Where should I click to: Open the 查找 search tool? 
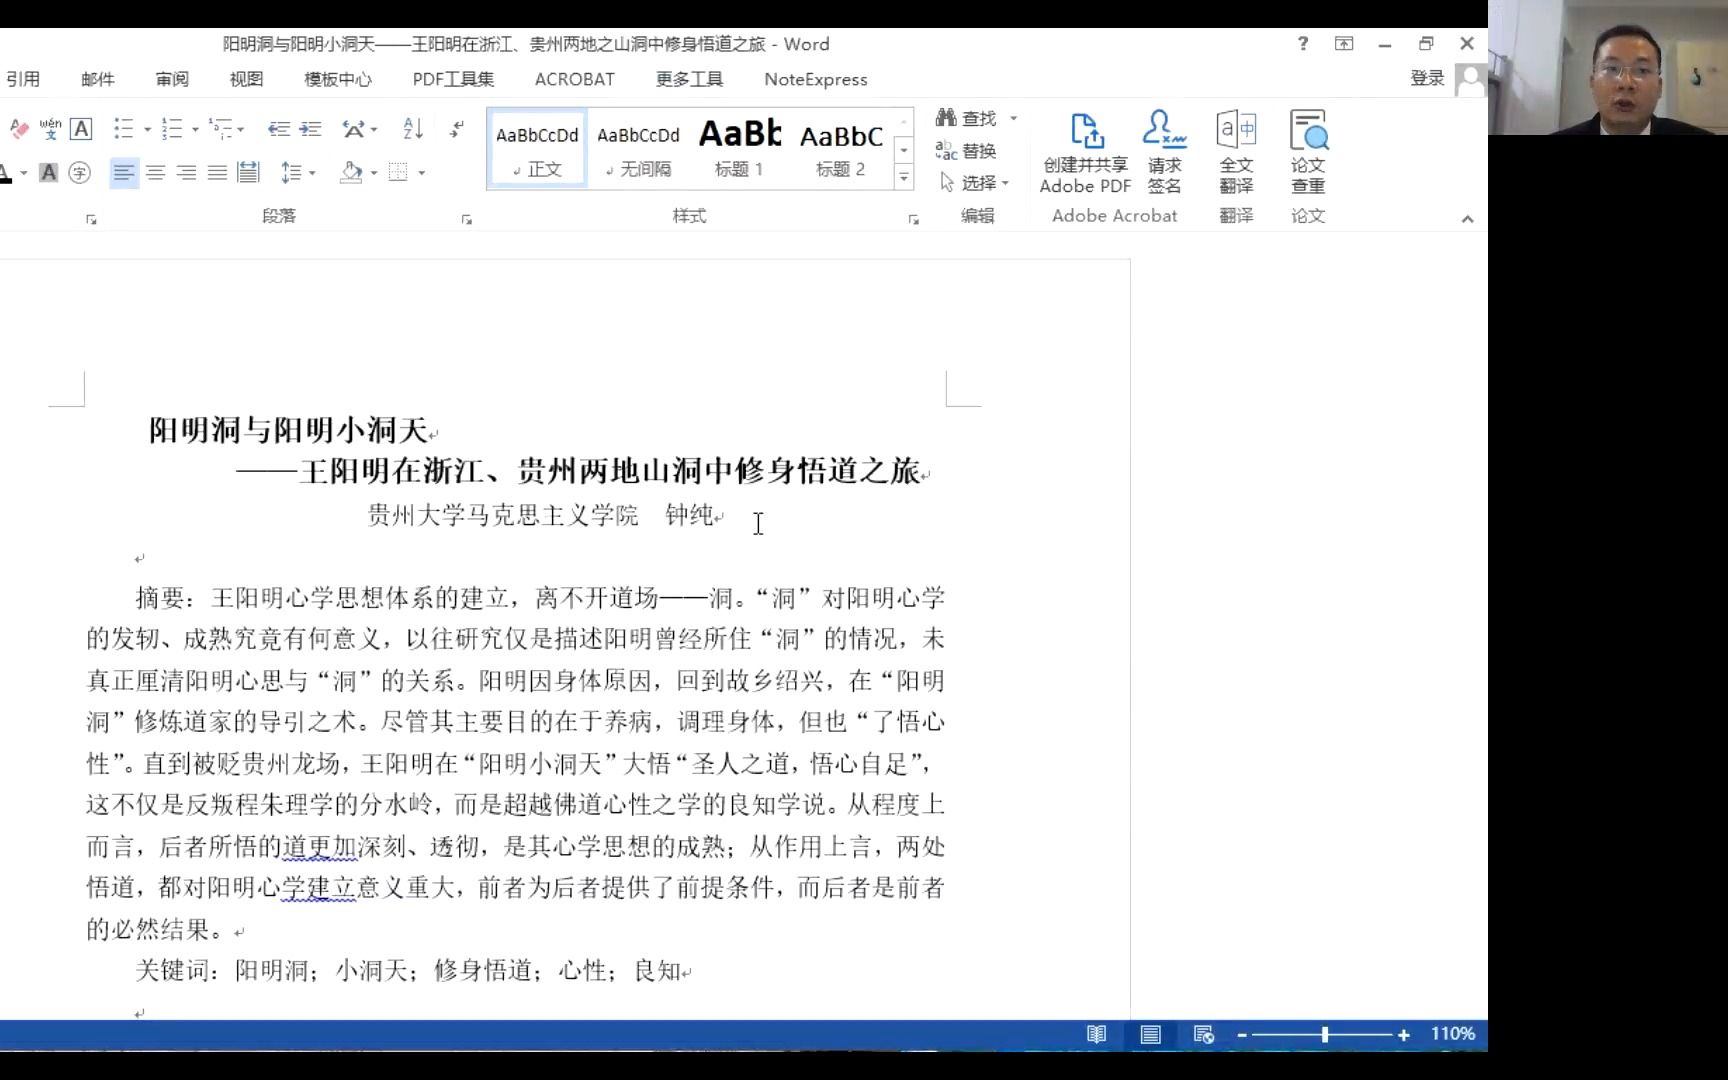[x=966, y=118]
